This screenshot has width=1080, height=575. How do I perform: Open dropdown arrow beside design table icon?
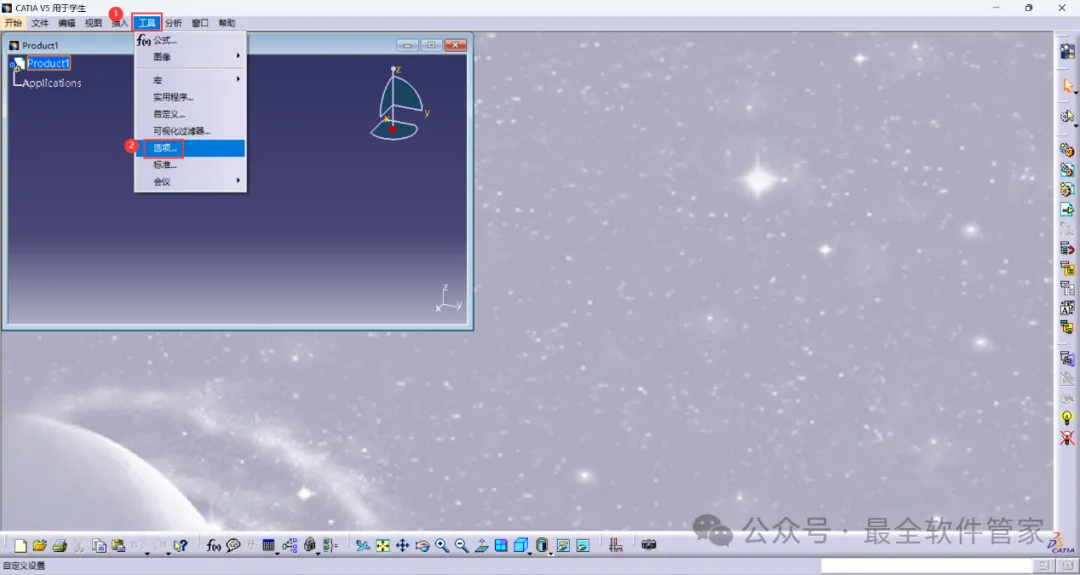pyautogui.click(x=277, y=553)
